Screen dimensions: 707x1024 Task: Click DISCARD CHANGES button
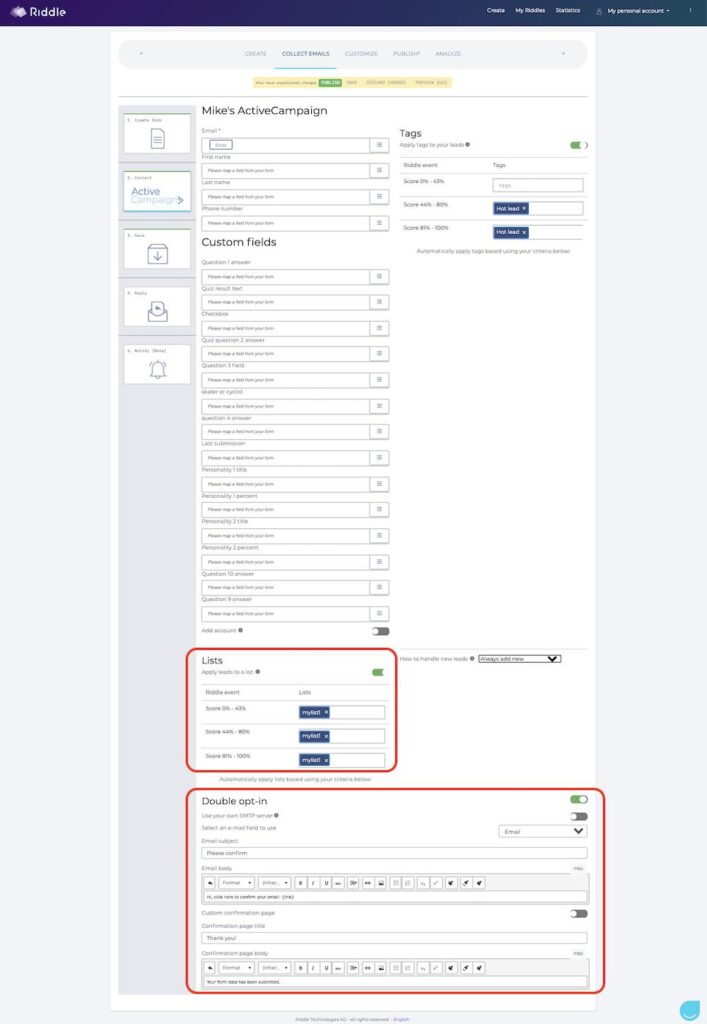386,83
